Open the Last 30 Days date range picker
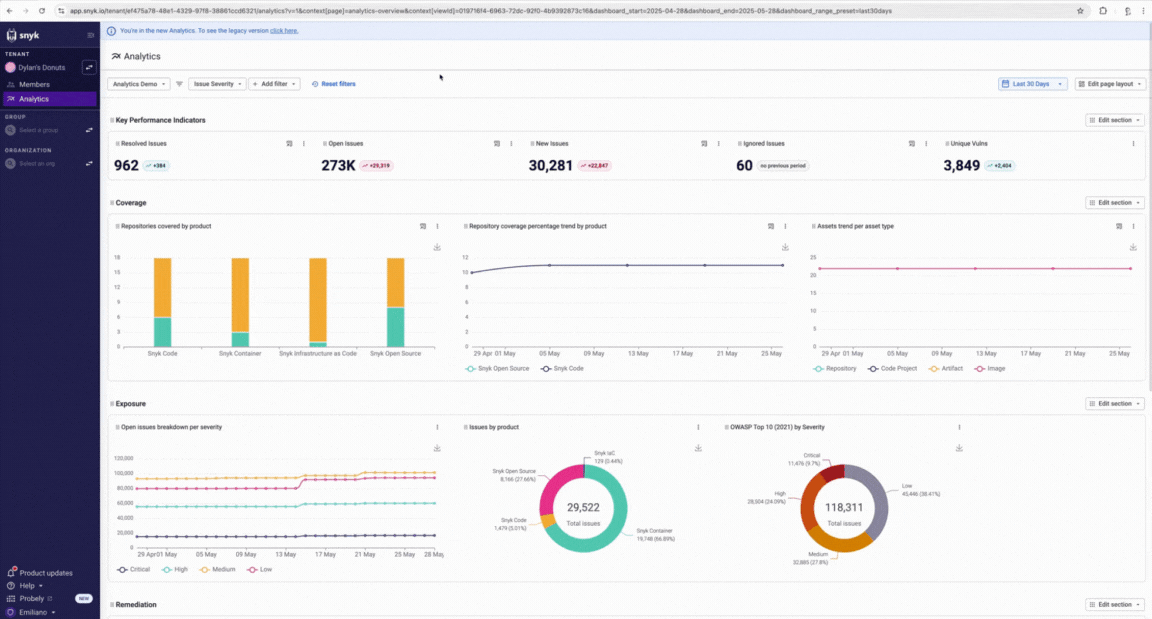 coord(1033,84)
